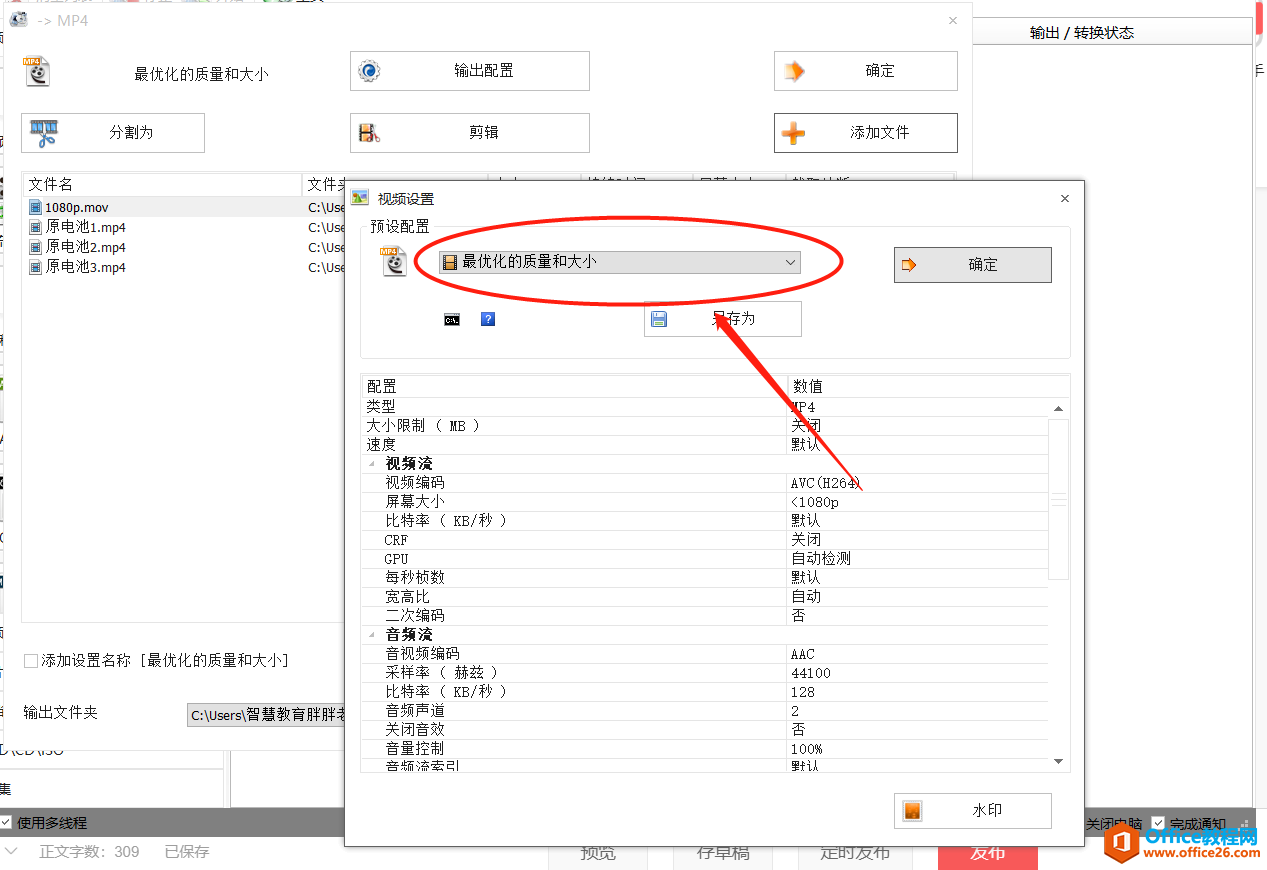Screen dimensions: 1267x870
Task: Open the 水印 watermark button
Action: [973, 811]
